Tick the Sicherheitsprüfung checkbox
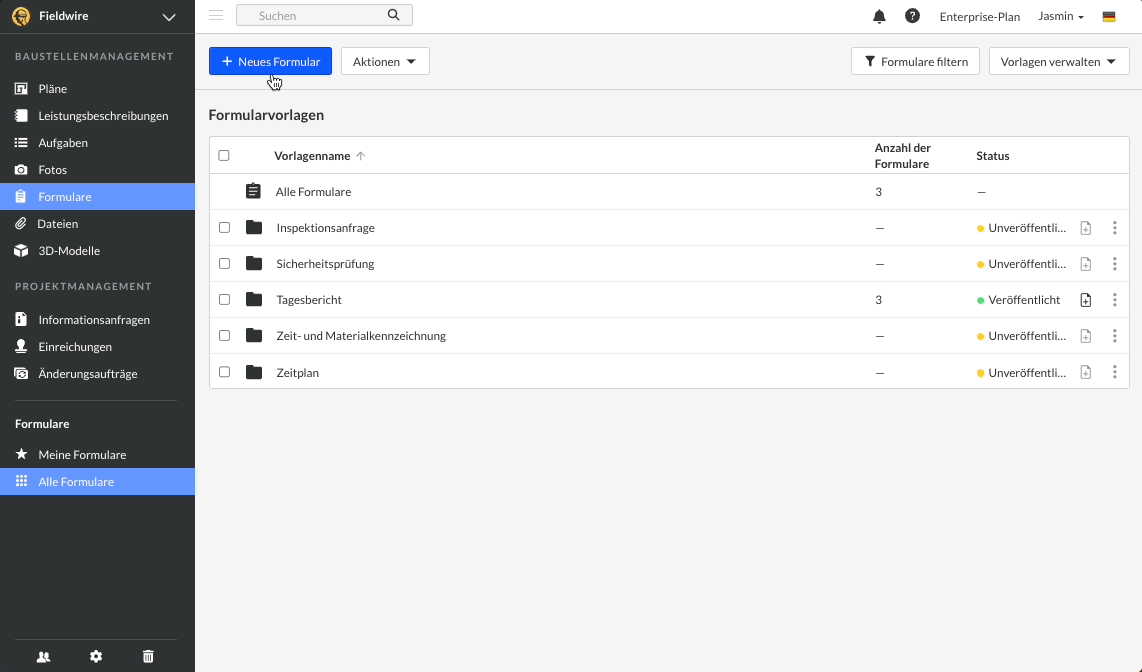The height and width of the screenshot is (672, 1142). point(224,264)
